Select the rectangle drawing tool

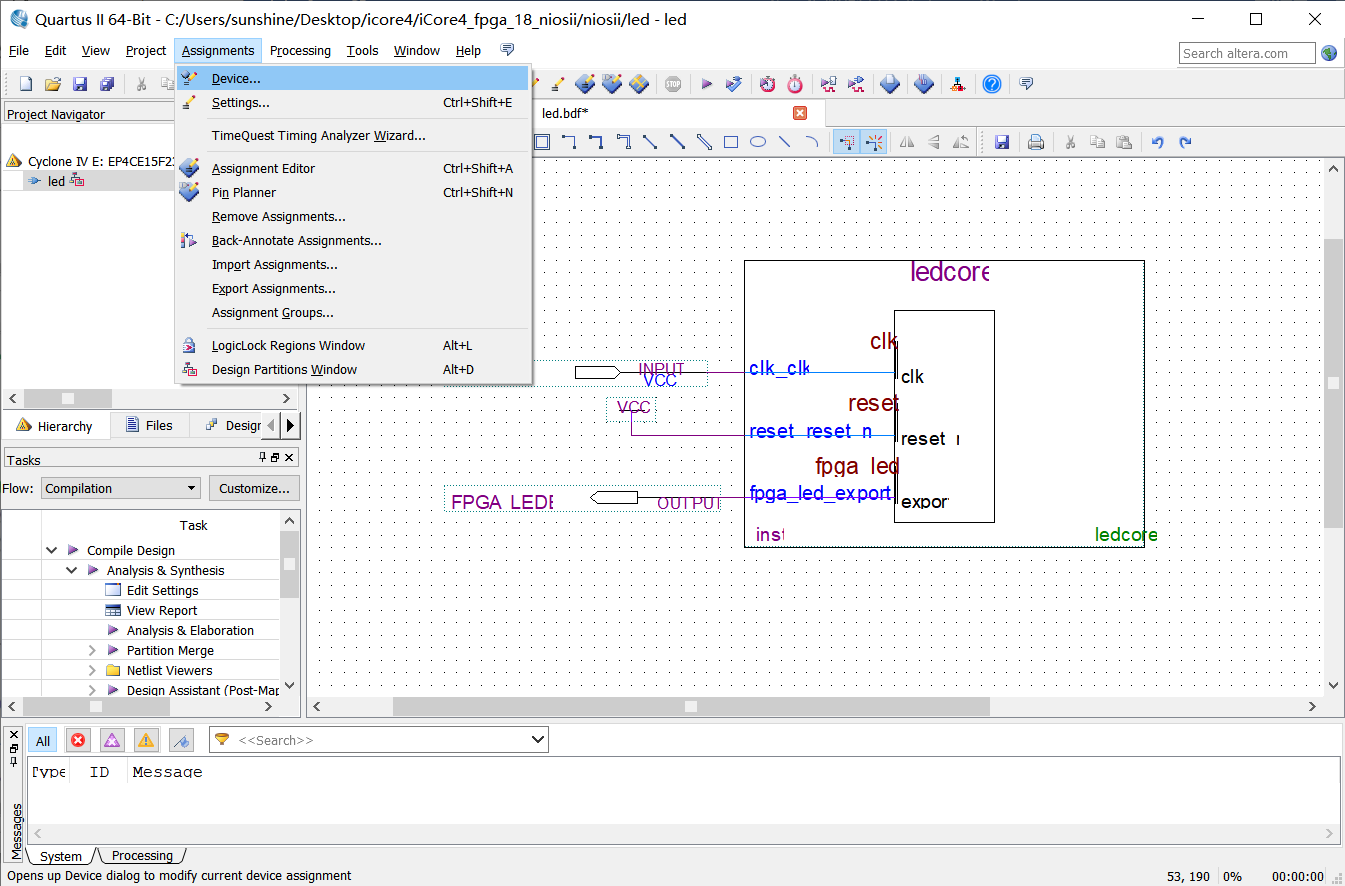pyautogui.click(x=731, y=142)
